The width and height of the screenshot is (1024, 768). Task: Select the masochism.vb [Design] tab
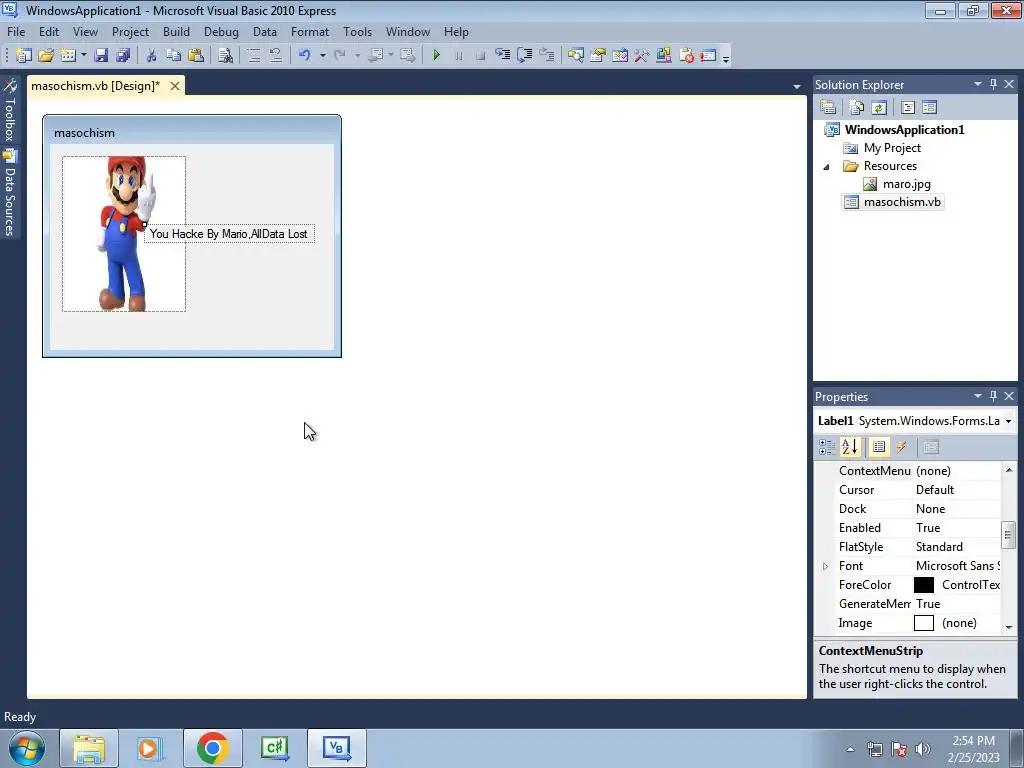point(95,86)
